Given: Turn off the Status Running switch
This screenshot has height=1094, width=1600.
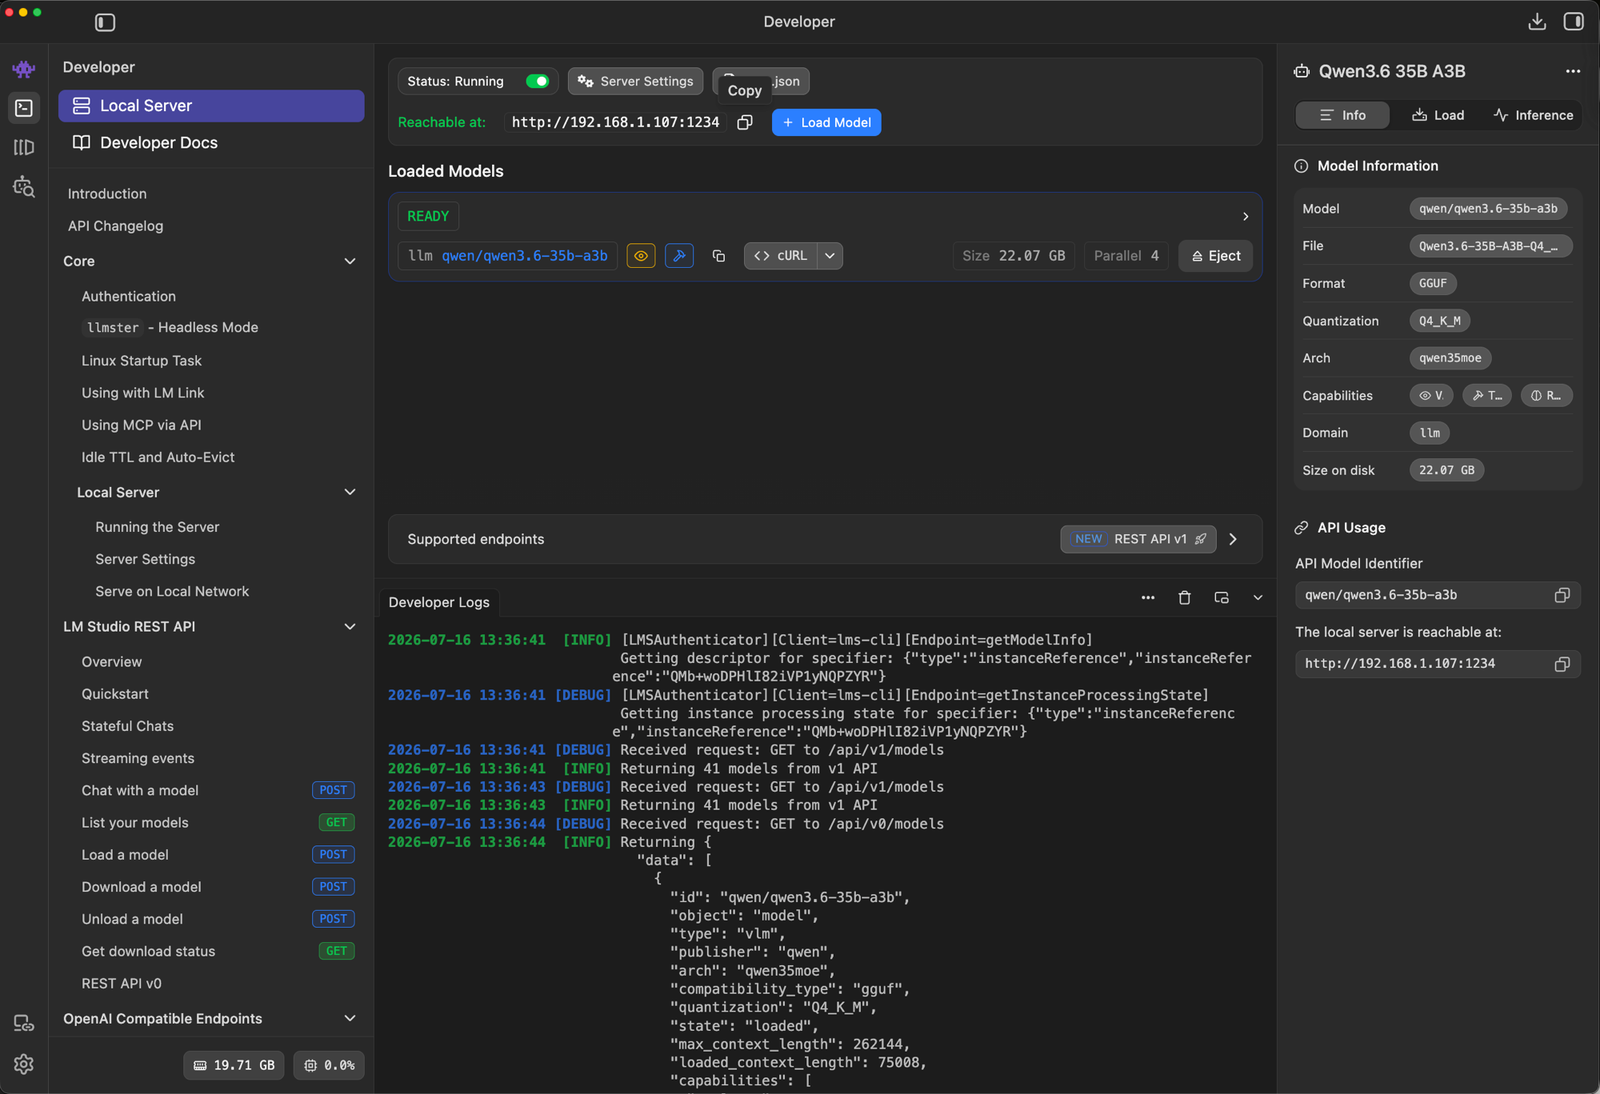Looking at the screenshot, I should 537,81.
